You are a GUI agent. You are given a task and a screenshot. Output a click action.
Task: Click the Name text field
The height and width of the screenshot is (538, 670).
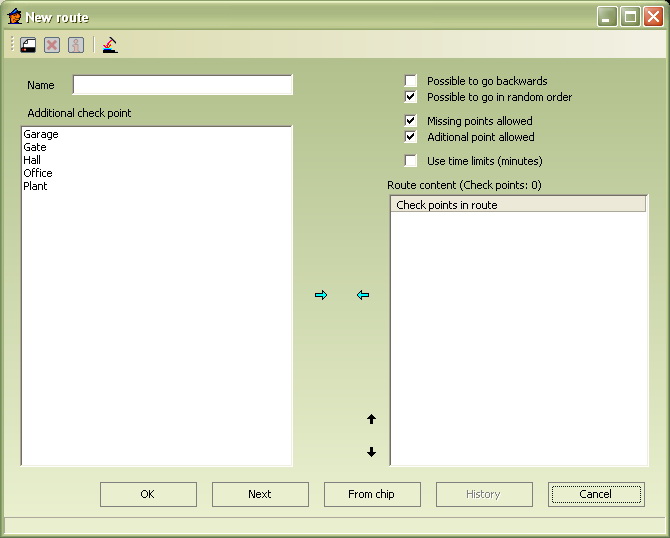[x=182, y=85]
